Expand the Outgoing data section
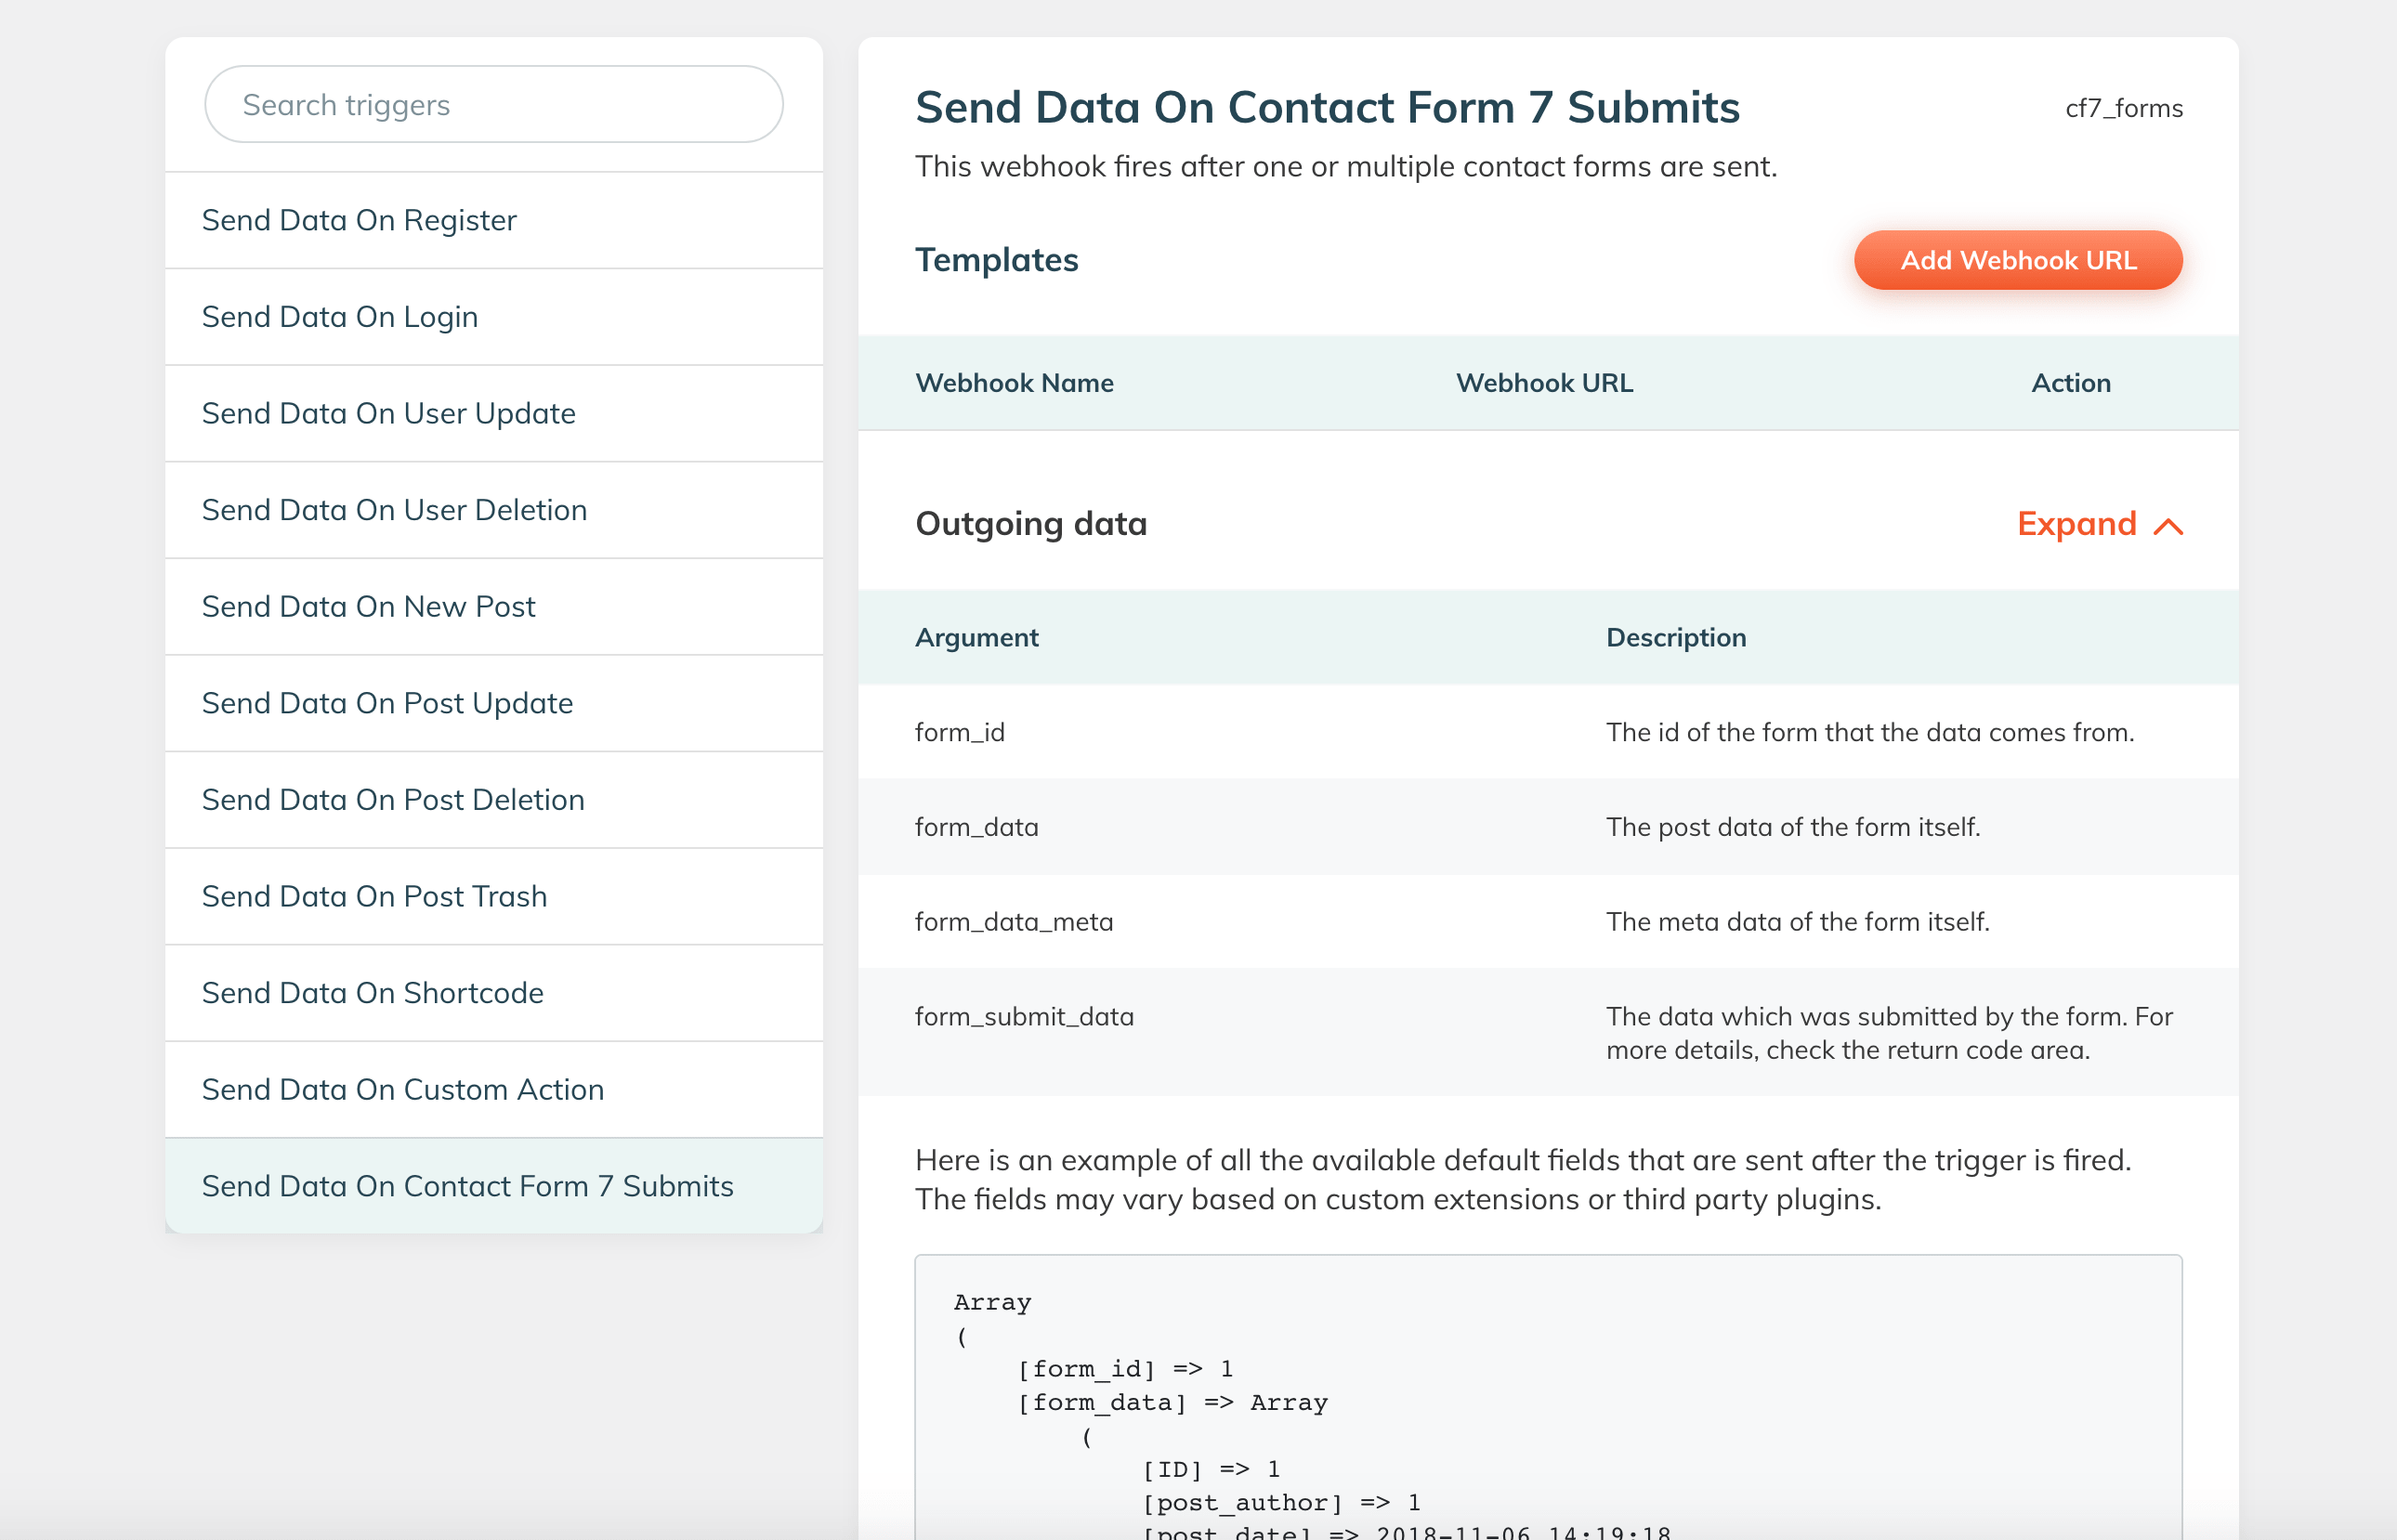Image resolution: width=2397 pixels, height=1540 pixels. pos(2076,524)
